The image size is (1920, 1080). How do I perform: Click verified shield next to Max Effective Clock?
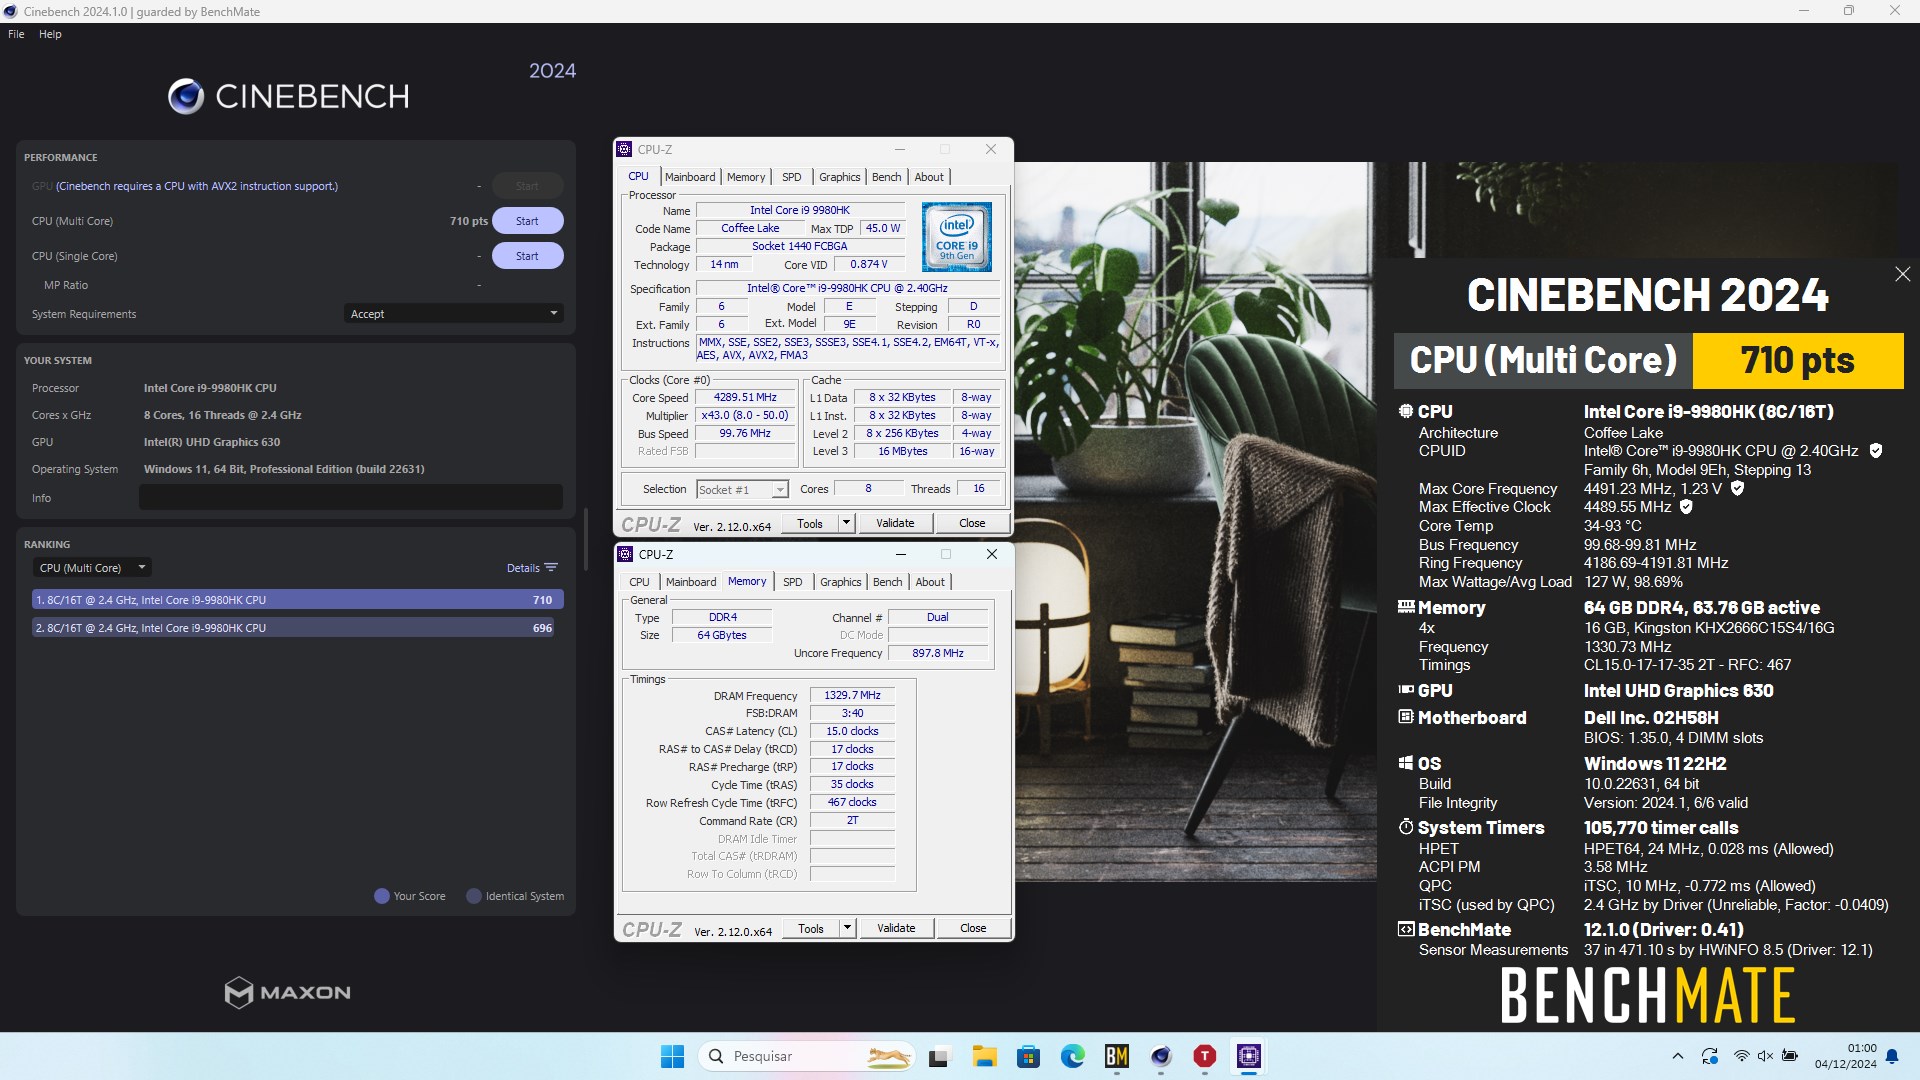click(1686, 507)
